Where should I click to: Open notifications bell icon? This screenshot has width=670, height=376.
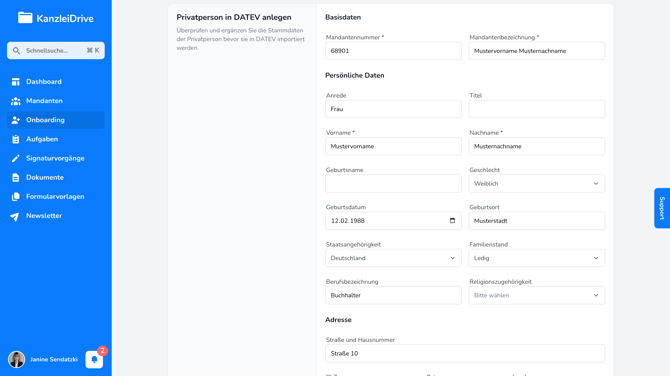94,359
